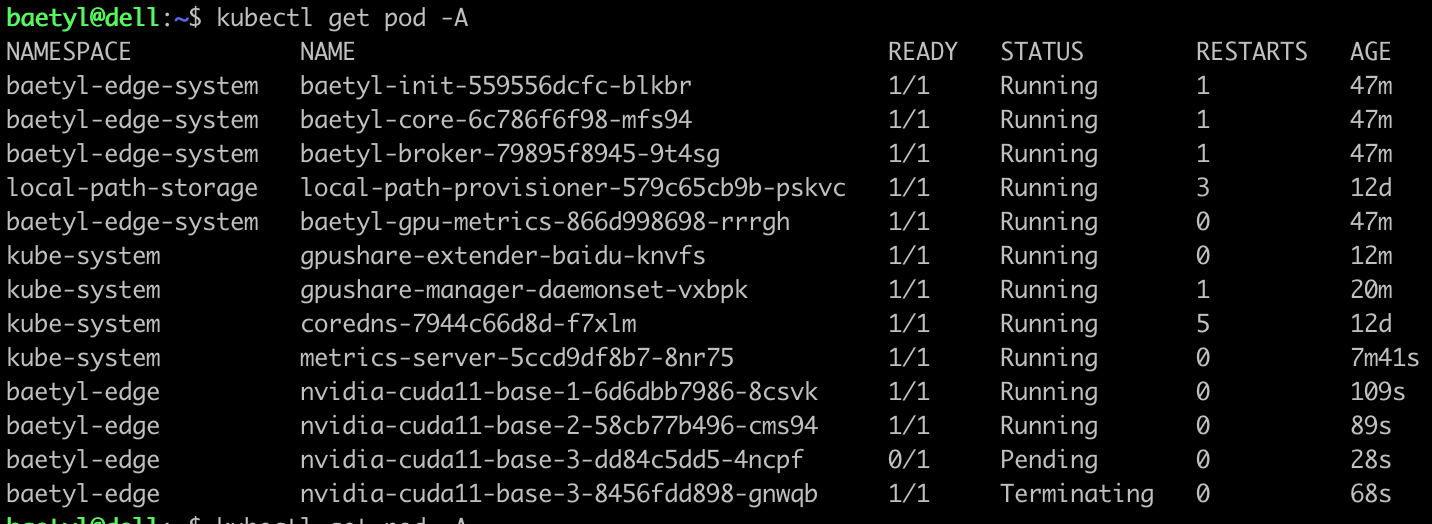Select local-path-provisioner-579c65cb9b-pskvc text
1432x524 pixels.
click(573, 188)
